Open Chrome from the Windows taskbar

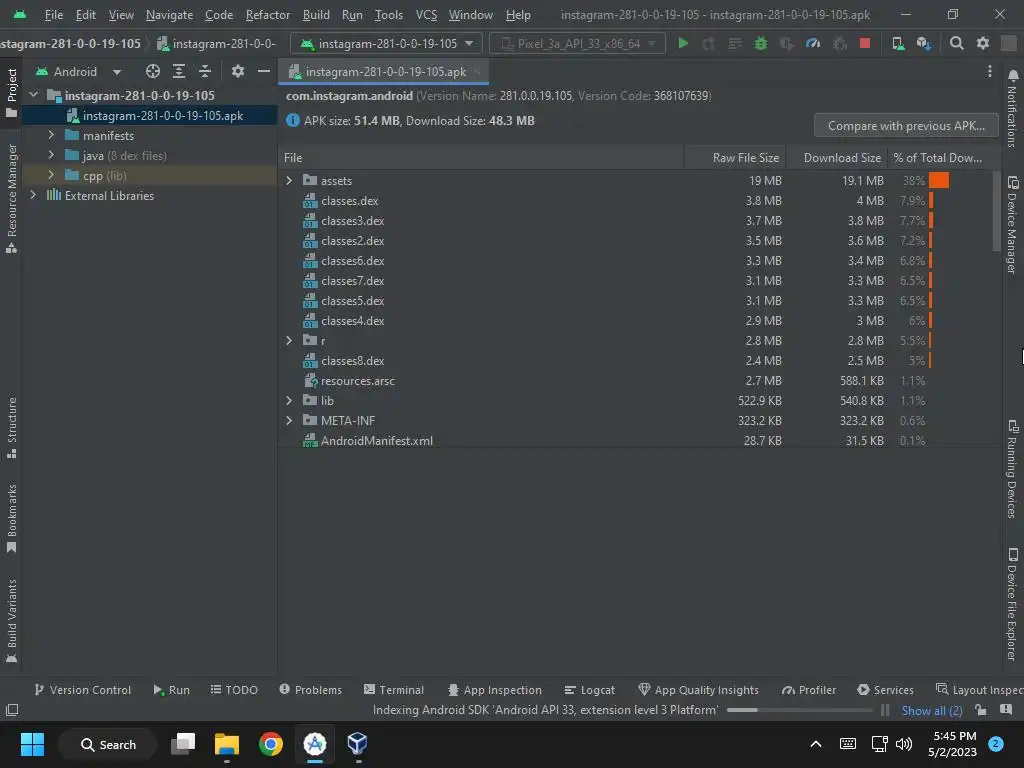(x=271, y=744)
